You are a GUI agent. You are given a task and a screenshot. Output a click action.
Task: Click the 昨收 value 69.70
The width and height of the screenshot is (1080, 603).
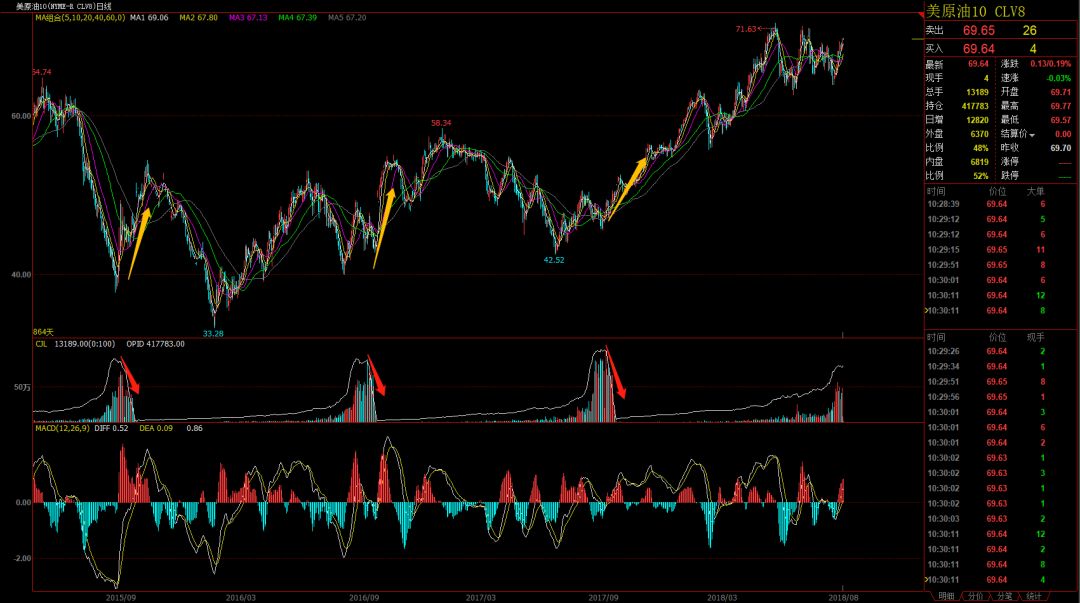(x=1061, y=148)
